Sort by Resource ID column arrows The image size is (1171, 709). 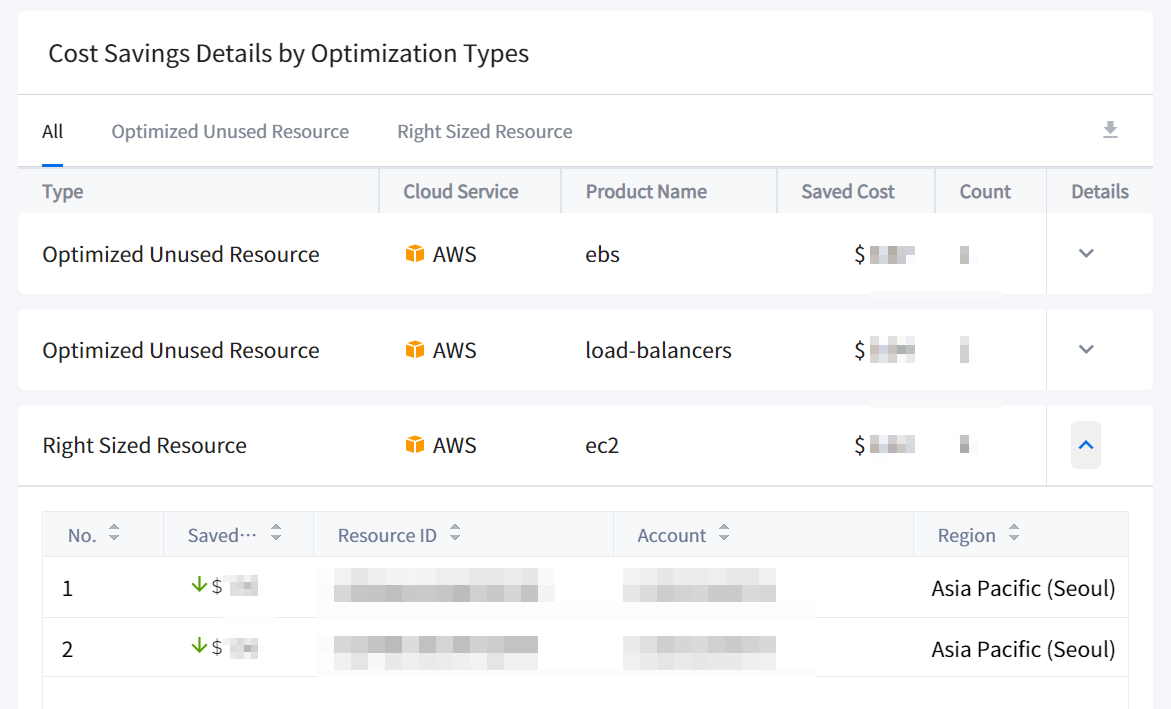pyautogui.click(x=455, y=534)
